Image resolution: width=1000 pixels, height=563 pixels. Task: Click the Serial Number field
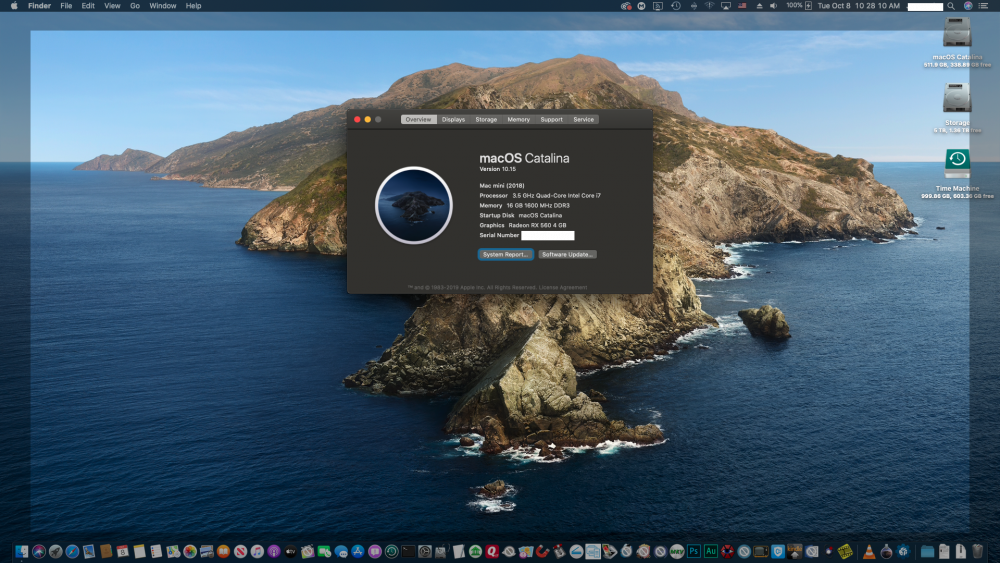(548, 235)
